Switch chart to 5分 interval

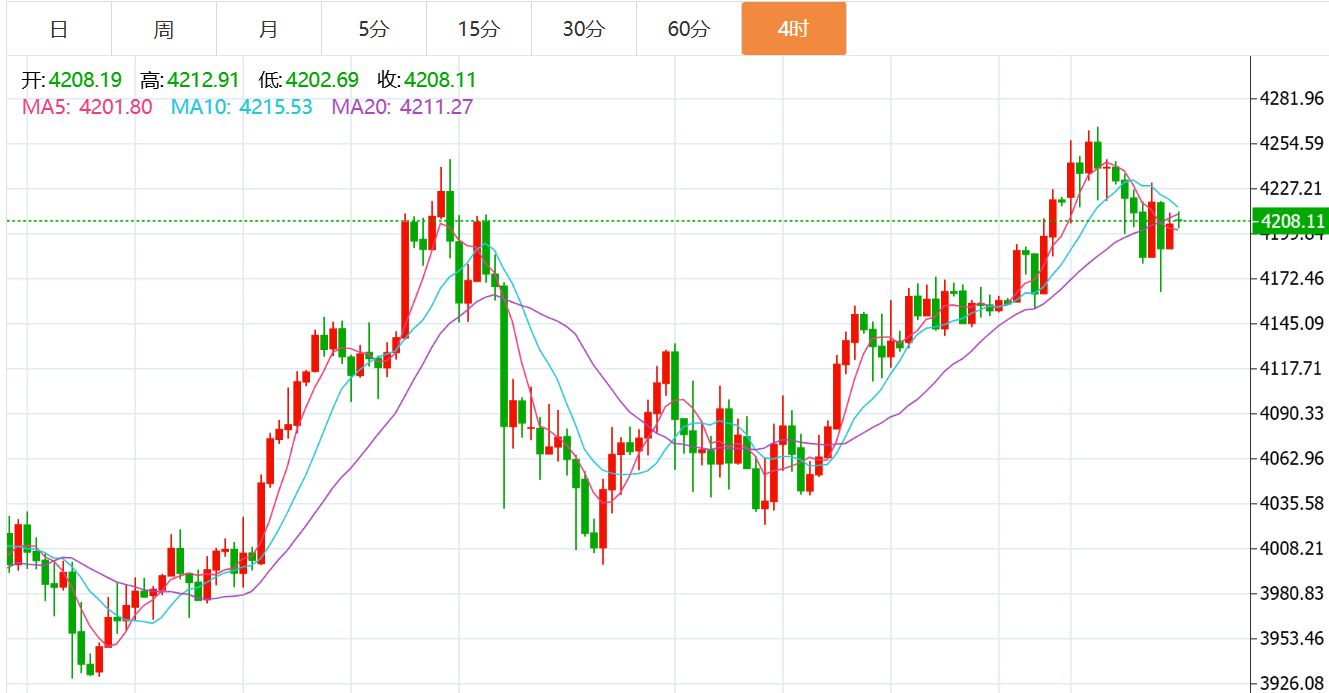click(x=373, y=29)
